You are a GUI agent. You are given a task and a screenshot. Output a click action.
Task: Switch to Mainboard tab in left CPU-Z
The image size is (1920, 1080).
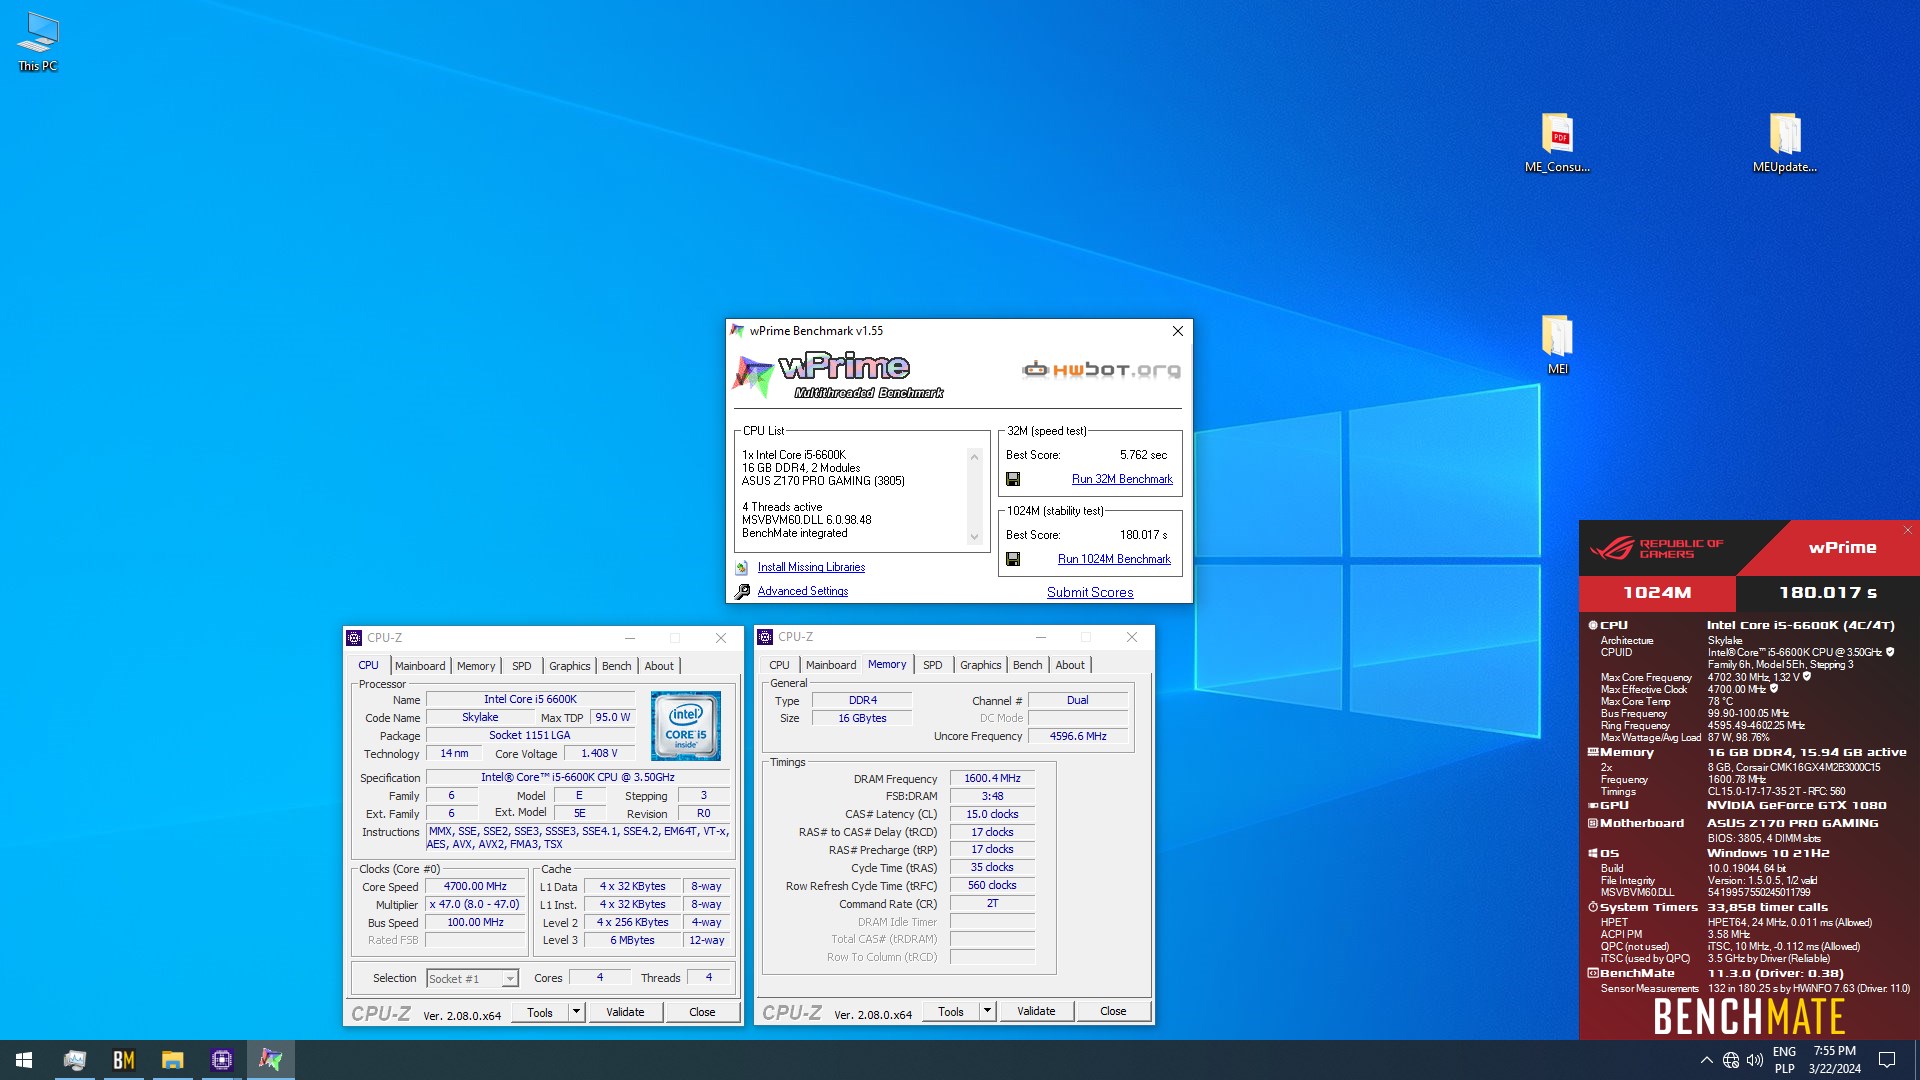(x=420, y=666)
